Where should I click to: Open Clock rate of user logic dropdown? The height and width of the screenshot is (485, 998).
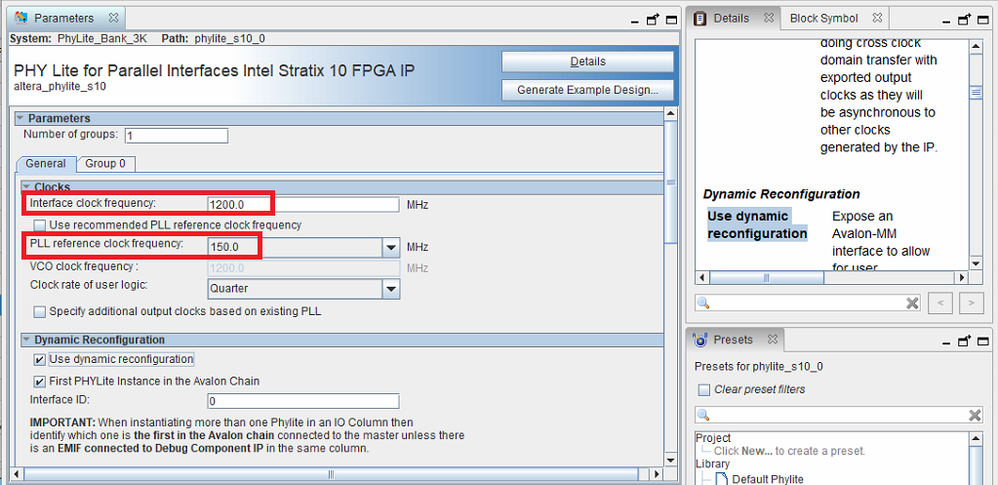pyautogui.click(x=390, y=289)
